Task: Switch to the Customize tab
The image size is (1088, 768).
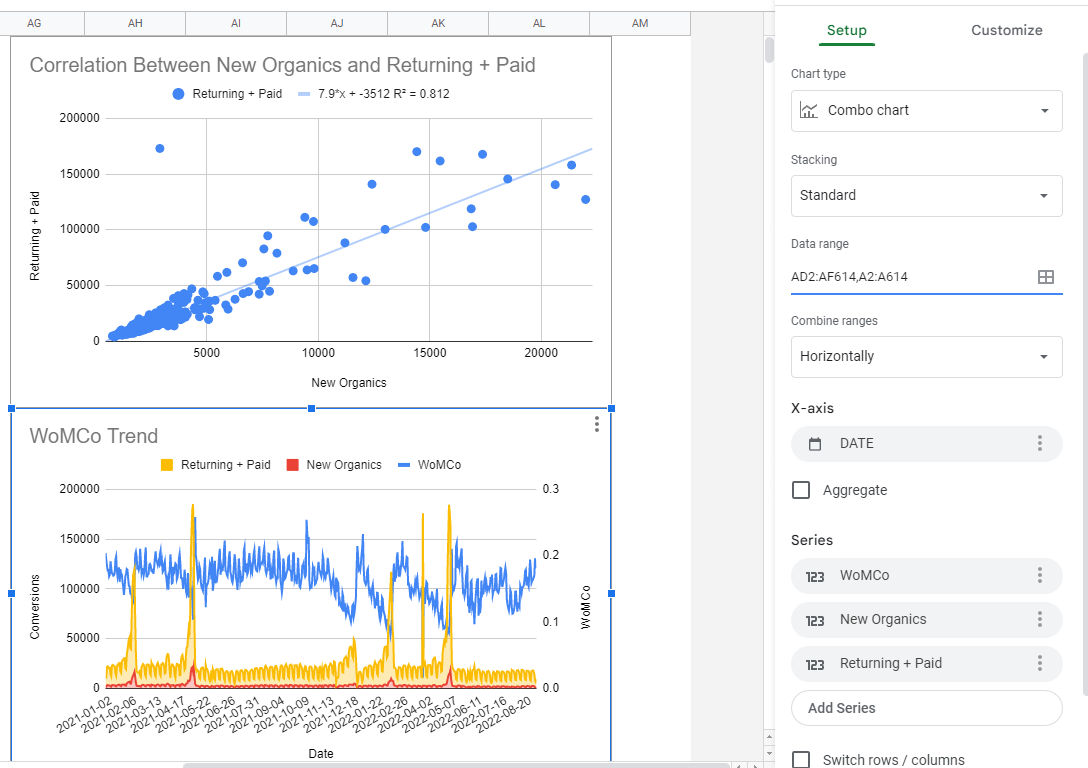Action: (x=1006, y=30)
